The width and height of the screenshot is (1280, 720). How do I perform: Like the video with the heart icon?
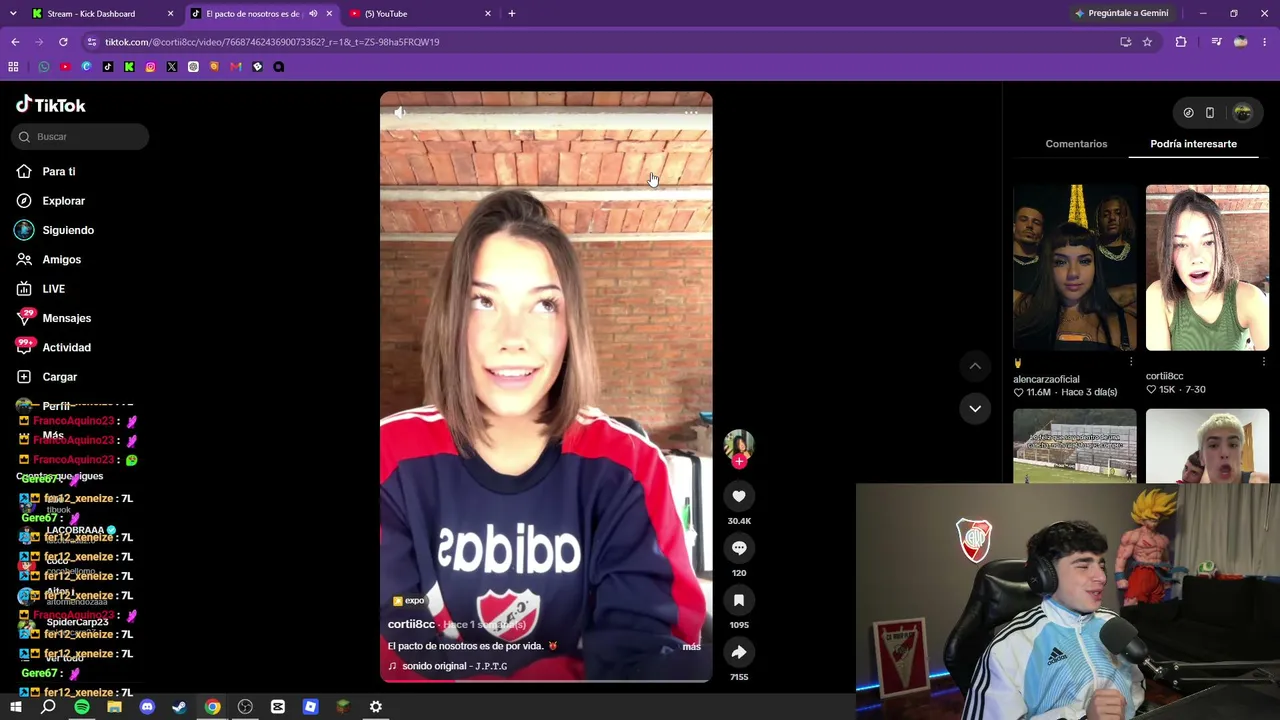click(x=739, y=496)
